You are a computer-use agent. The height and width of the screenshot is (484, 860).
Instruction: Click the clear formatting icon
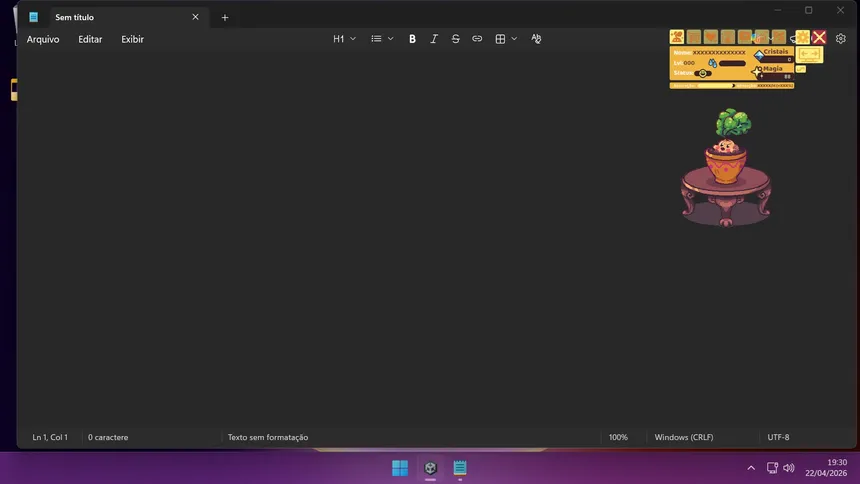click(x=536, y=39)
